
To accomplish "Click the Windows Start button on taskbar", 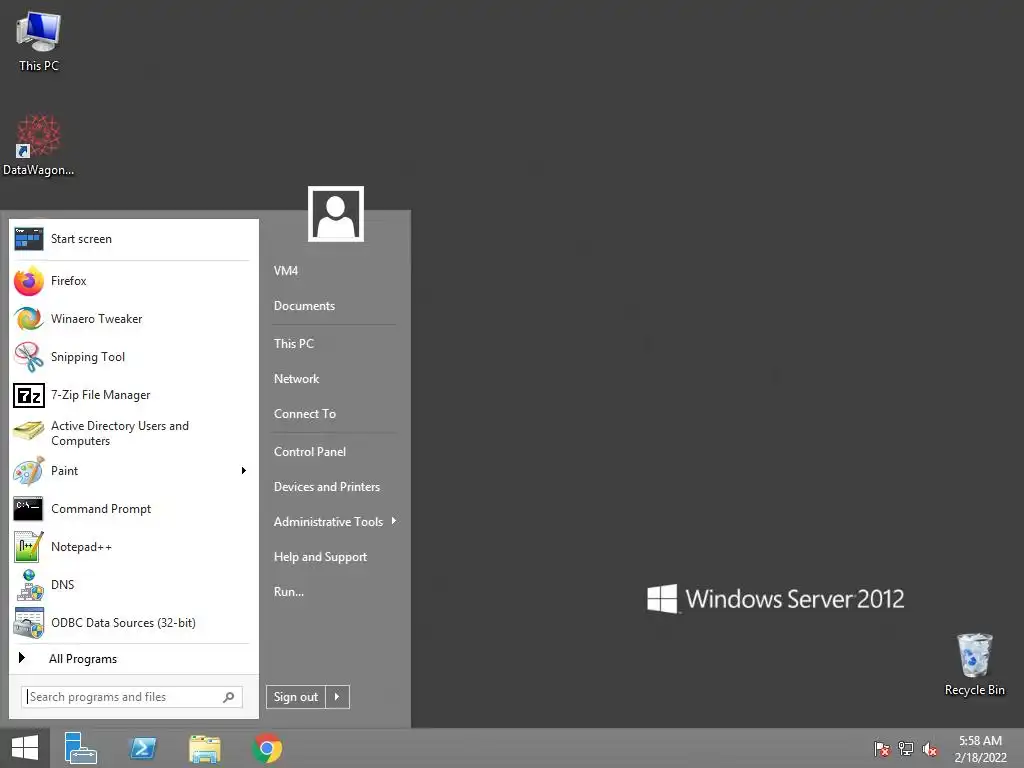I will tap(25, 748).
